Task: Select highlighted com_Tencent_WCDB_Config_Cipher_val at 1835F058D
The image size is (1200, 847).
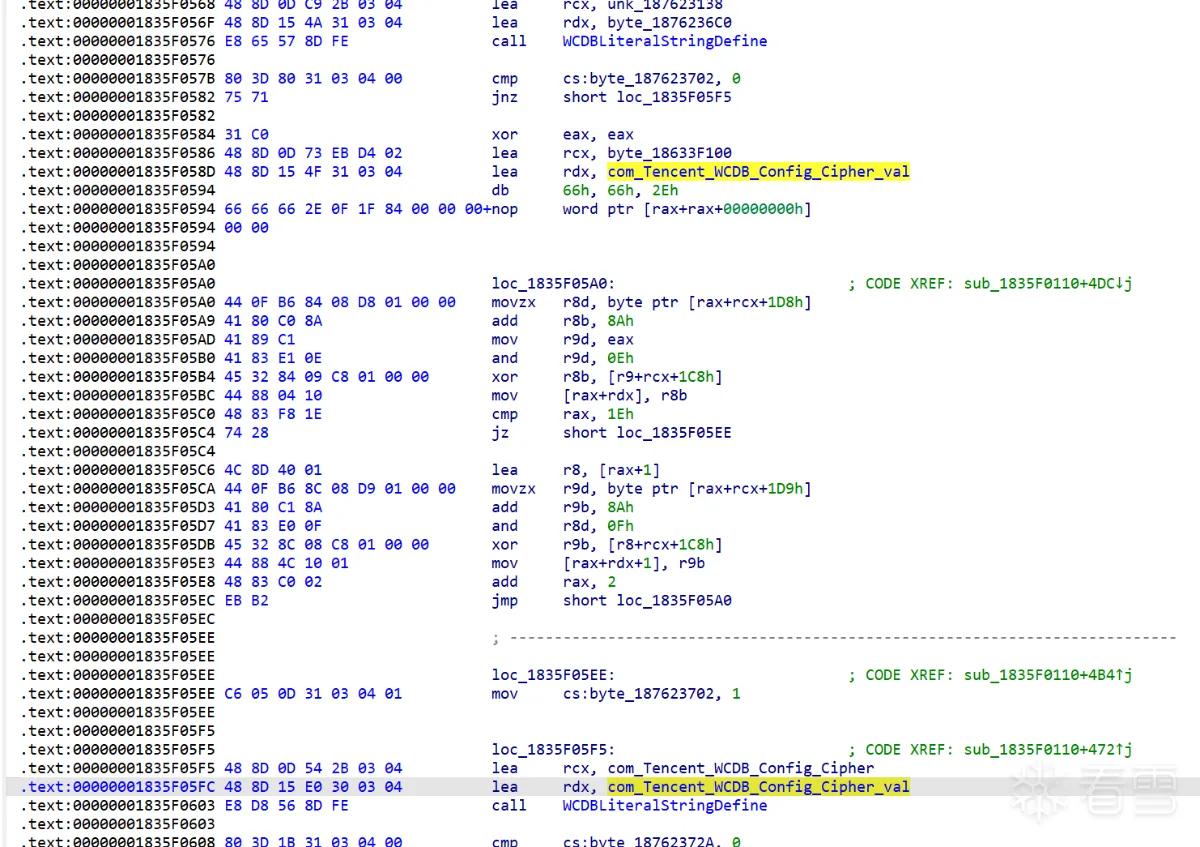Action: [759, 172]
